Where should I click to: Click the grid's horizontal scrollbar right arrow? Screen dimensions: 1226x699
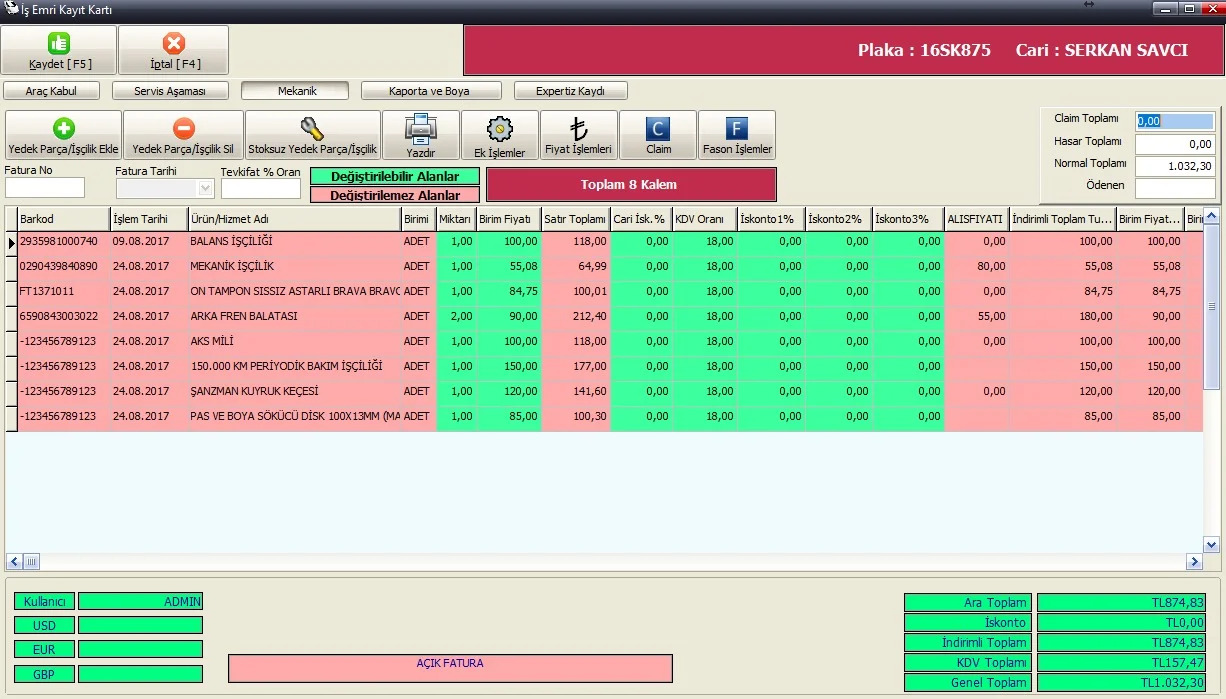click(1194, 562)
